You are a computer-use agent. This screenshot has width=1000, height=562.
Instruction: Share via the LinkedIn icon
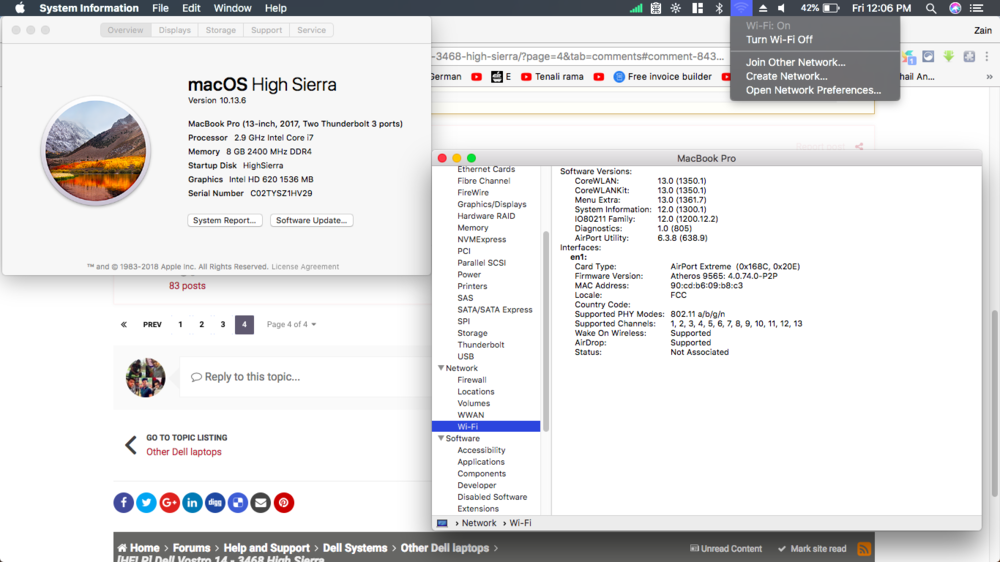[x=192, y=503]
